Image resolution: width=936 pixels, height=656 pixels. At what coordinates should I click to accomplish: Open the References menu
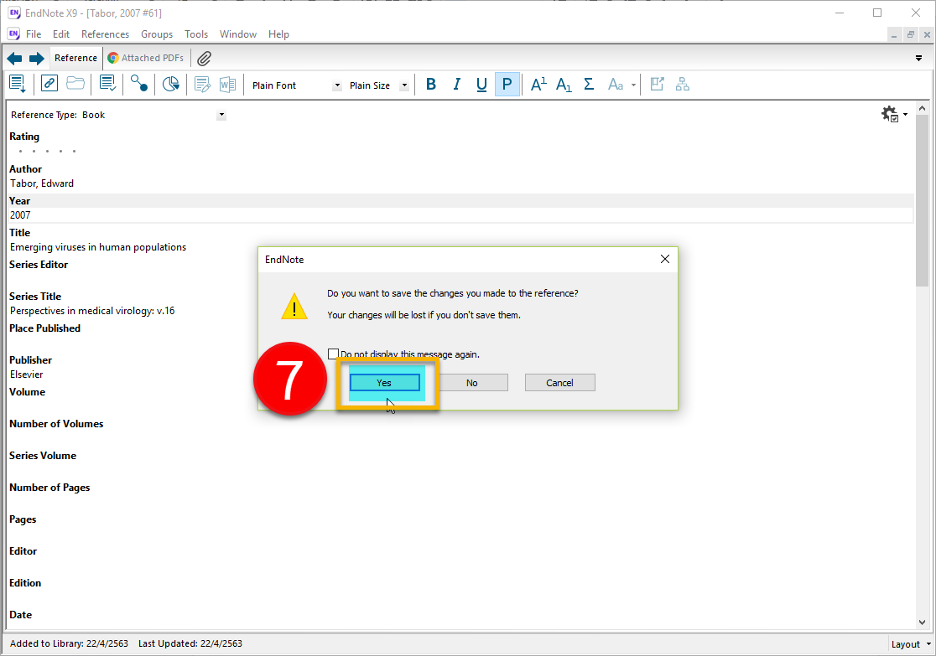[x=105, y=34]
